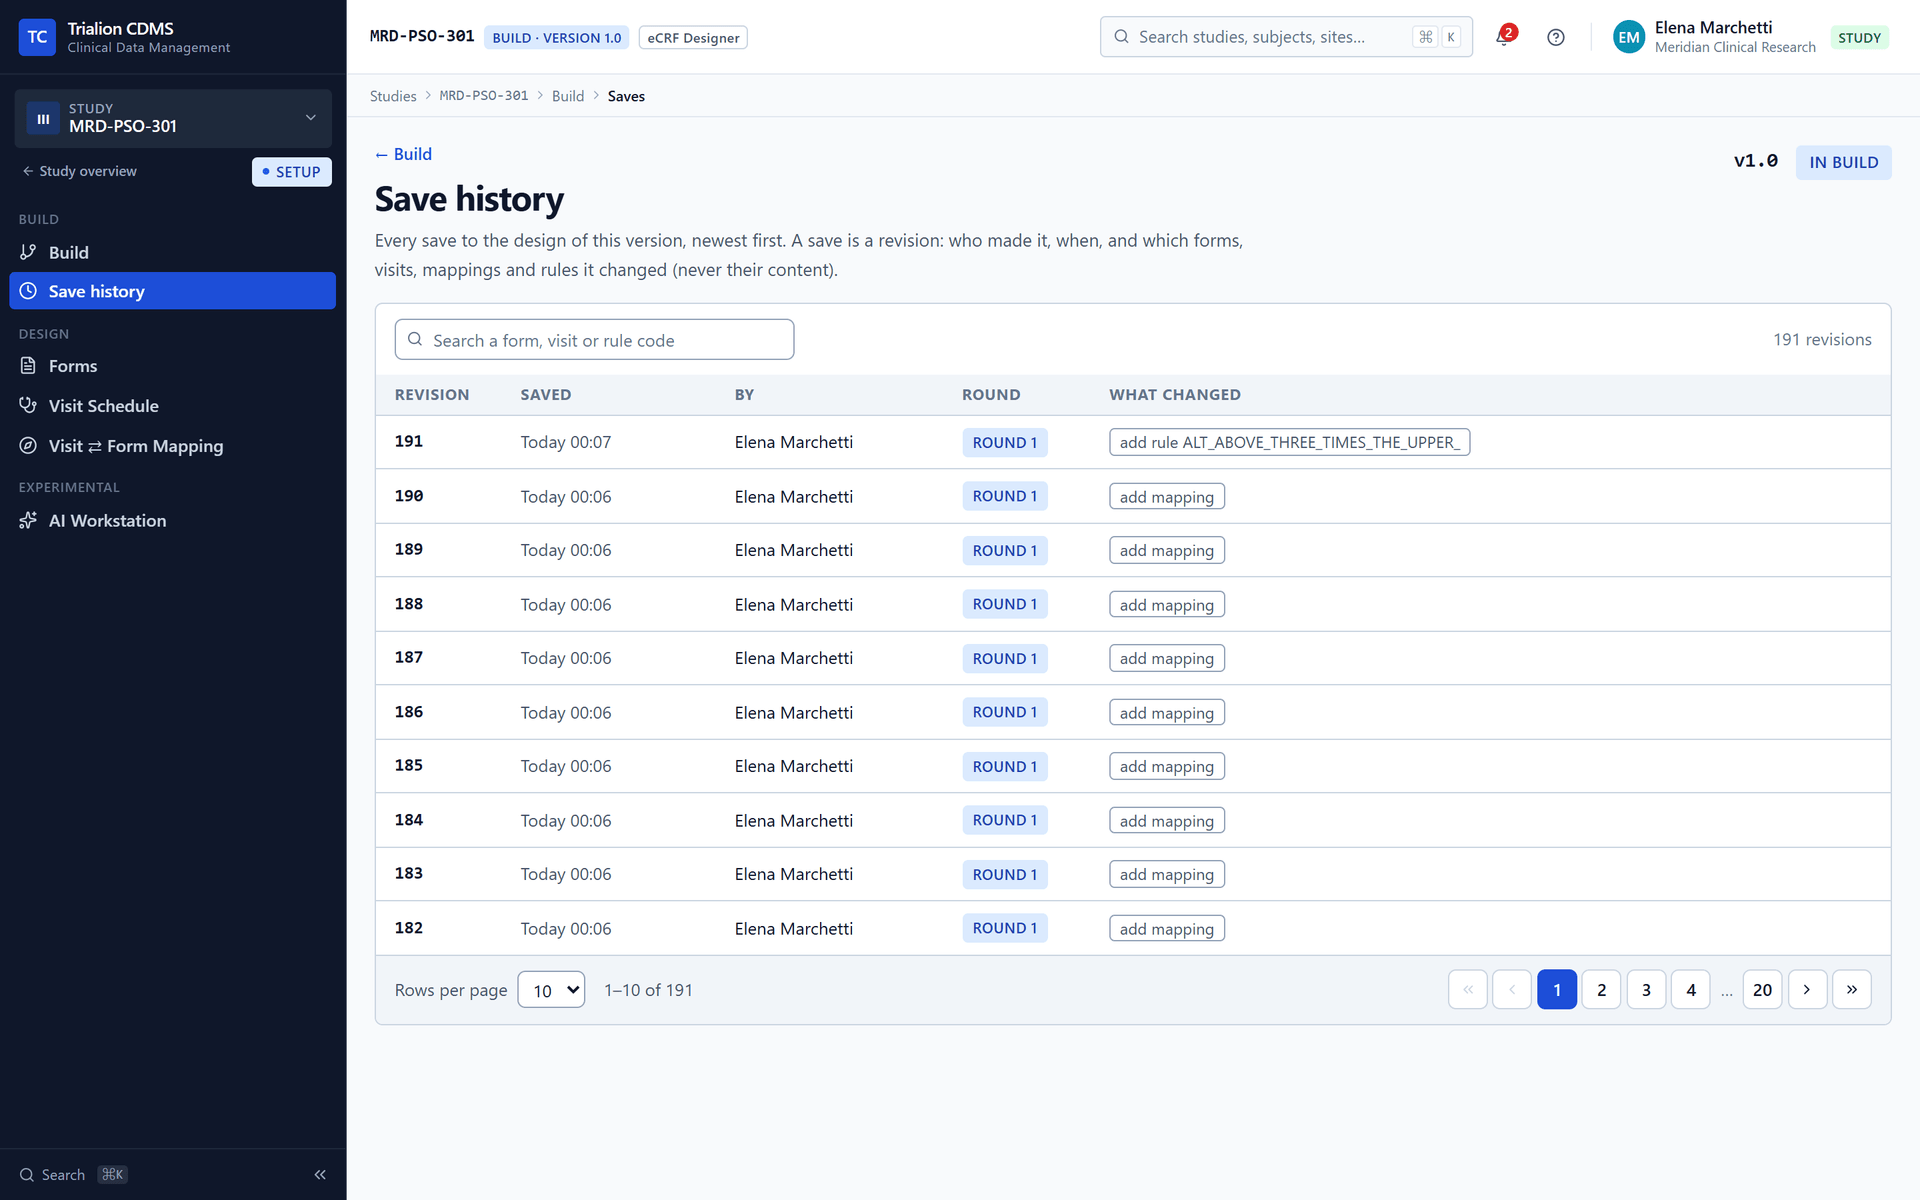Focus the form, visit or rule search box
Screen dimensions: 1920x1200
pos(594,340)
